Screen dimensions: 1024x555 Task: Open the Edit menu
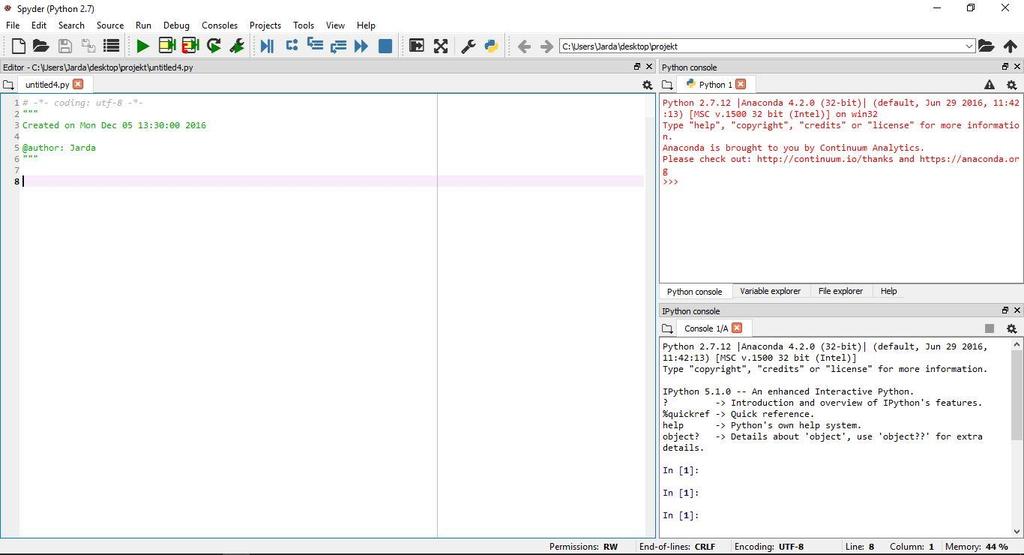[39, 25]
